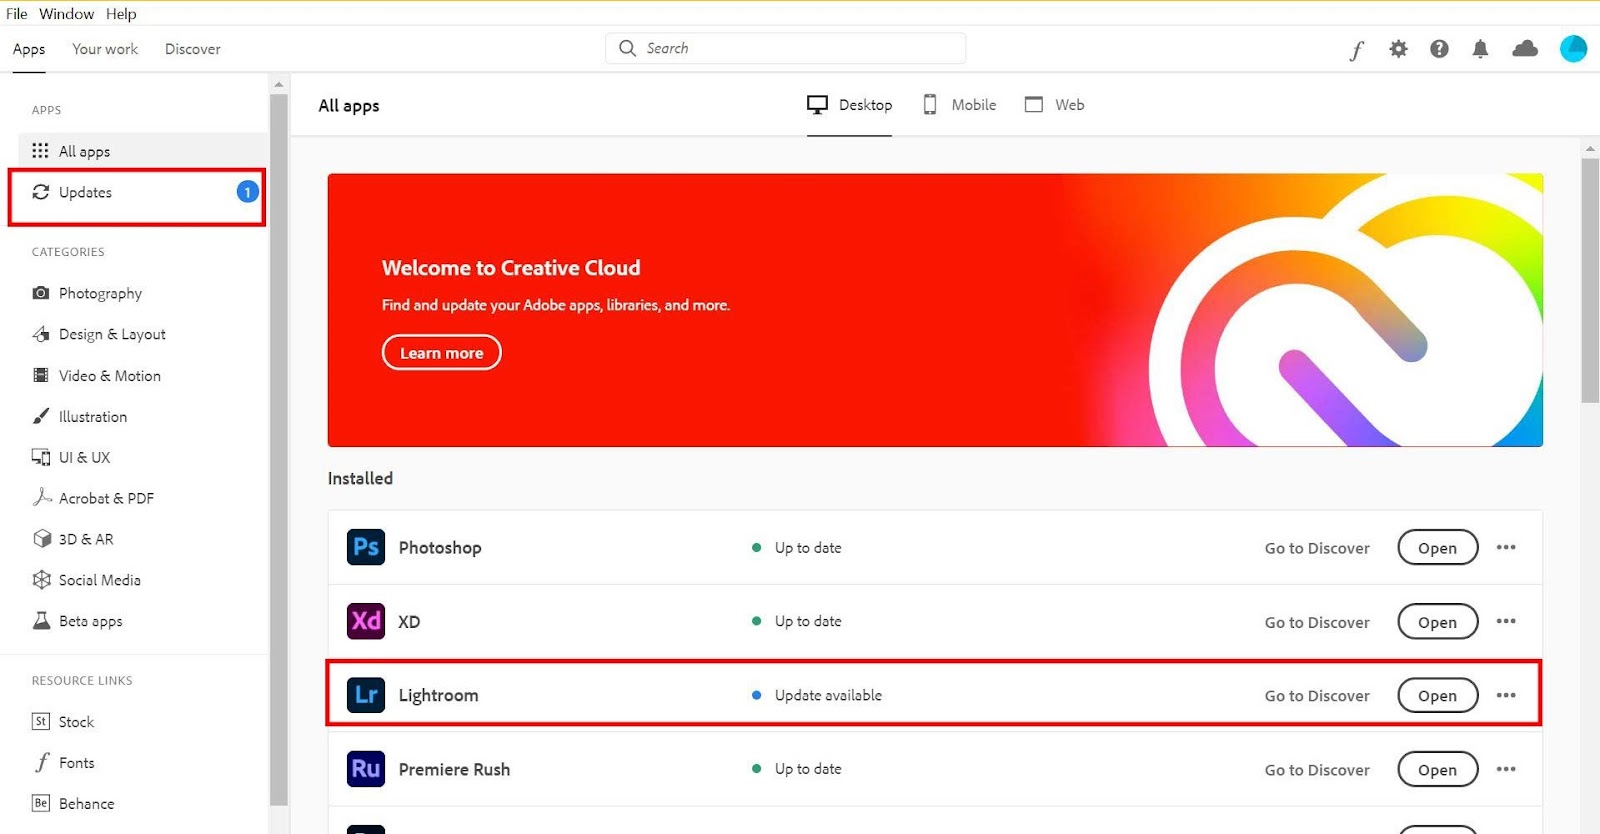This screenshot has width=1600, height=834.
Task: Click the Search input field
Action: pyautogui.click(x=785, y=48)
